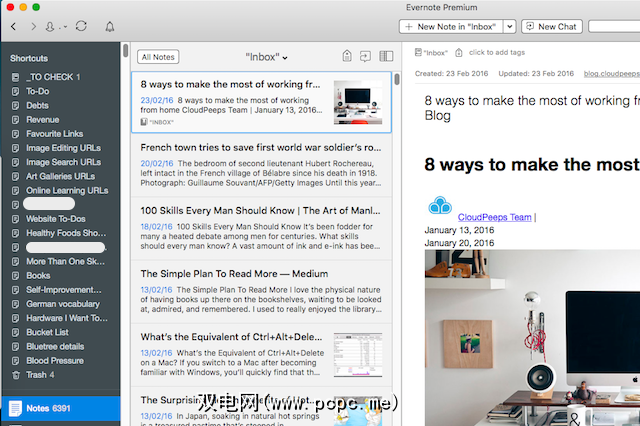
Task: Sync notes with the circular arrows icon
Action: pos(81,26)
